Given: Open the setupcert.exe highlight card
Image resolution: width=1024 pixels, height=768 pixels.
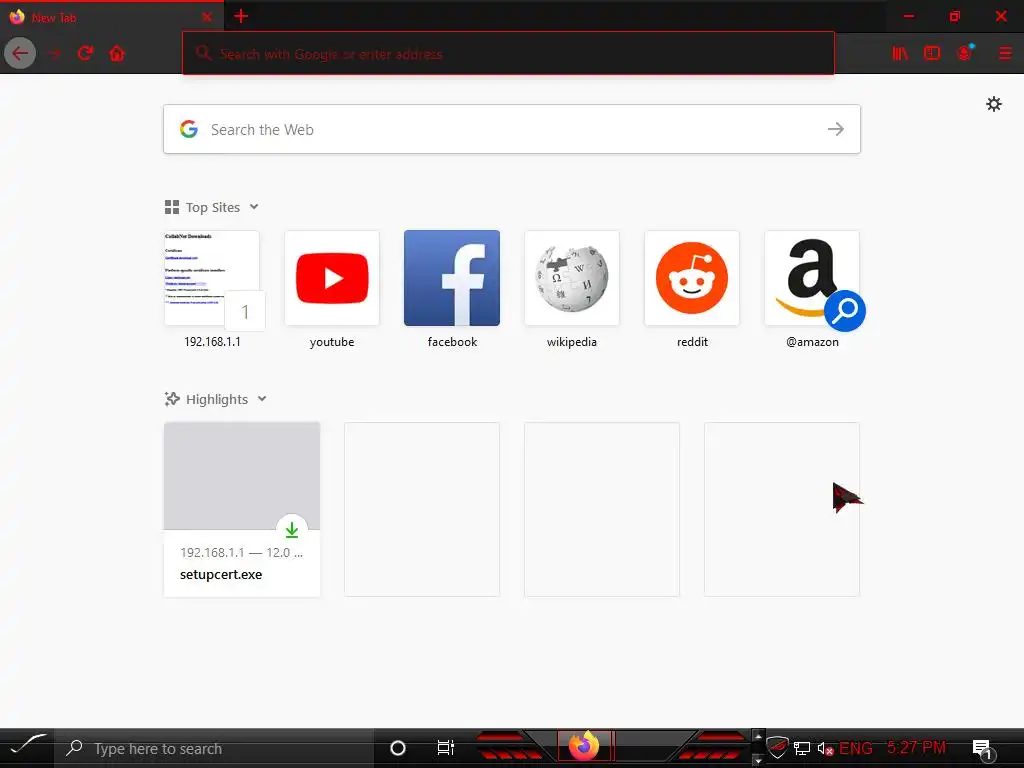Looking at the screenshot, I should pyautogui.click(x=242, y=509).
